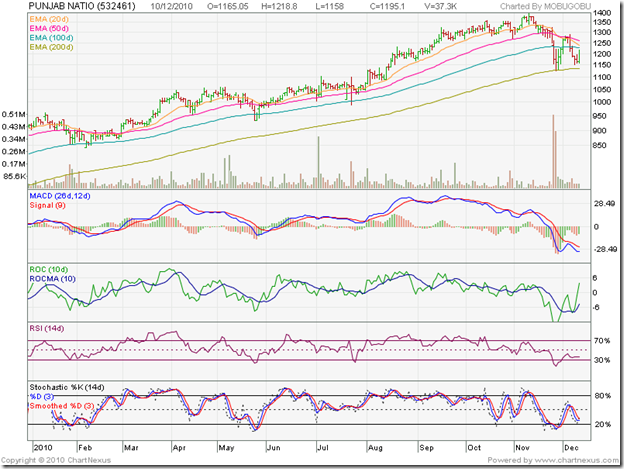Select the EMA (50d) legend label
Viewport: 624px width, 469px height.
(49, 28)
